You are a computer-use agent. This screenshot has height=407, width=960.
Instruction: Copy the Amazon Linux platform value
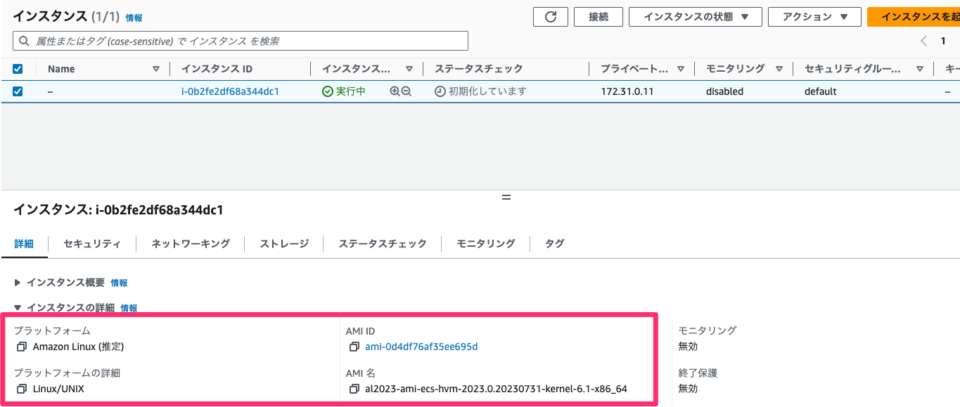pyautogui.click(x=22, y=347)
